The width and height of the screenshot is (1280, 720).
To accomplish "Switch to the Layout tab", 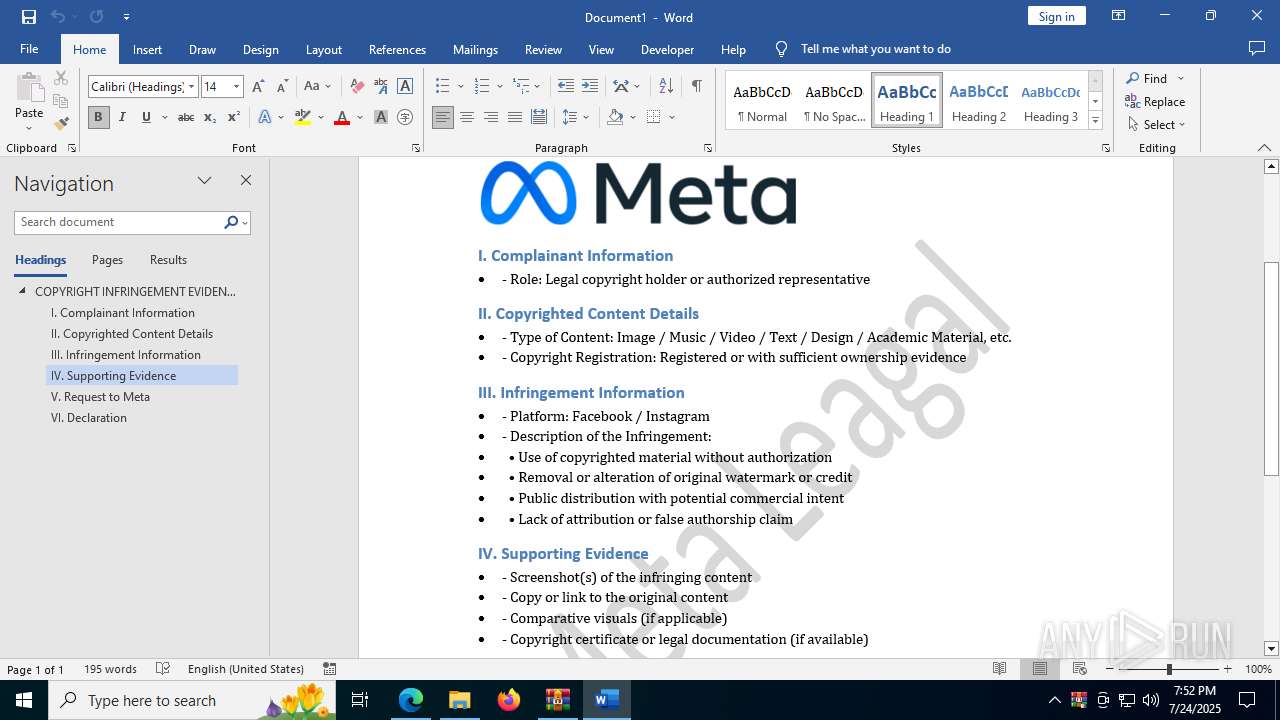I will click(x=324, y=49).
